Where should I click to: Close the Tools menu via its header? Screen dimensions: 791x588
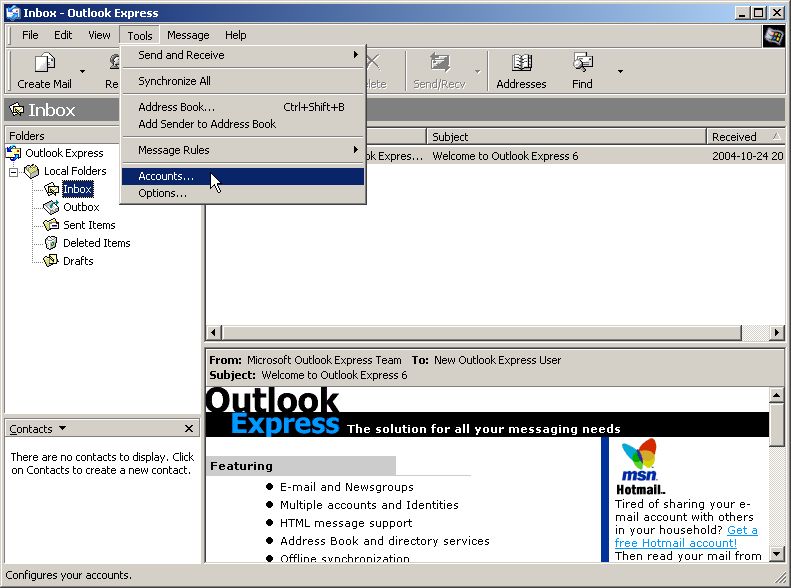tap(140, 35)
